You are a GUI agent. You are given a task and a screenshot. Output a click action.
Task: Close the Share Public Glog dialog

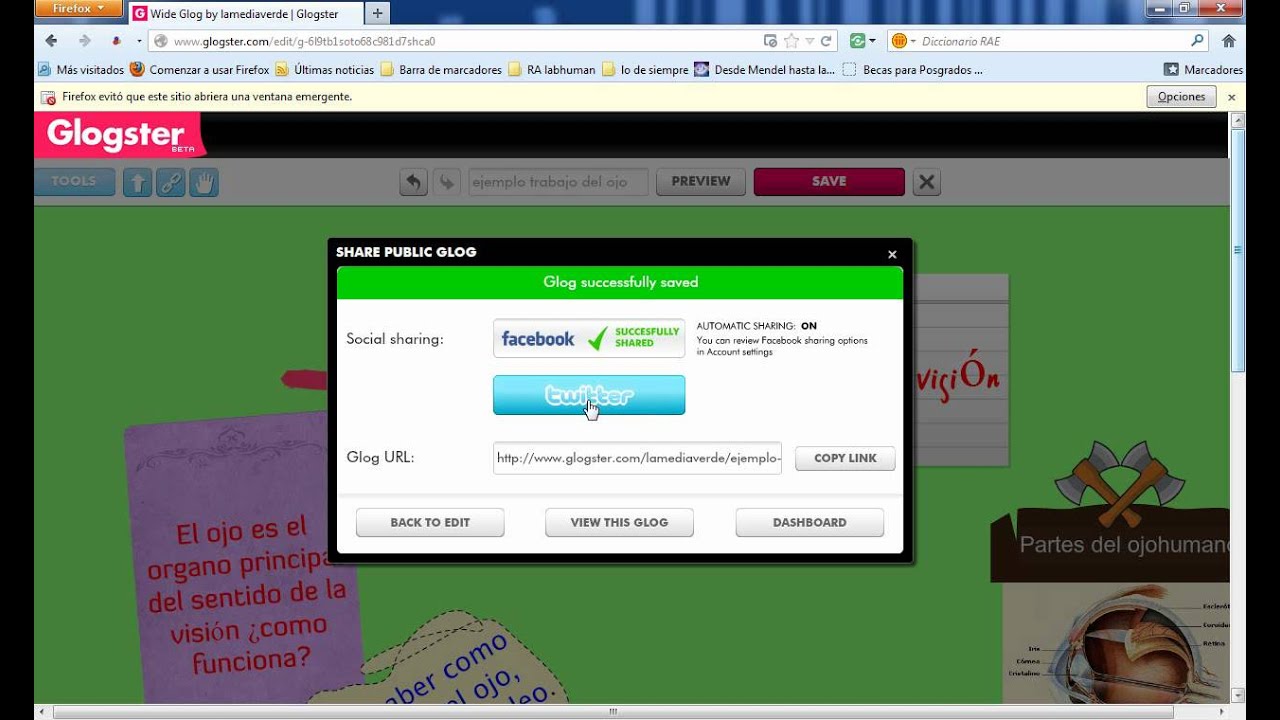pos(892,254)
